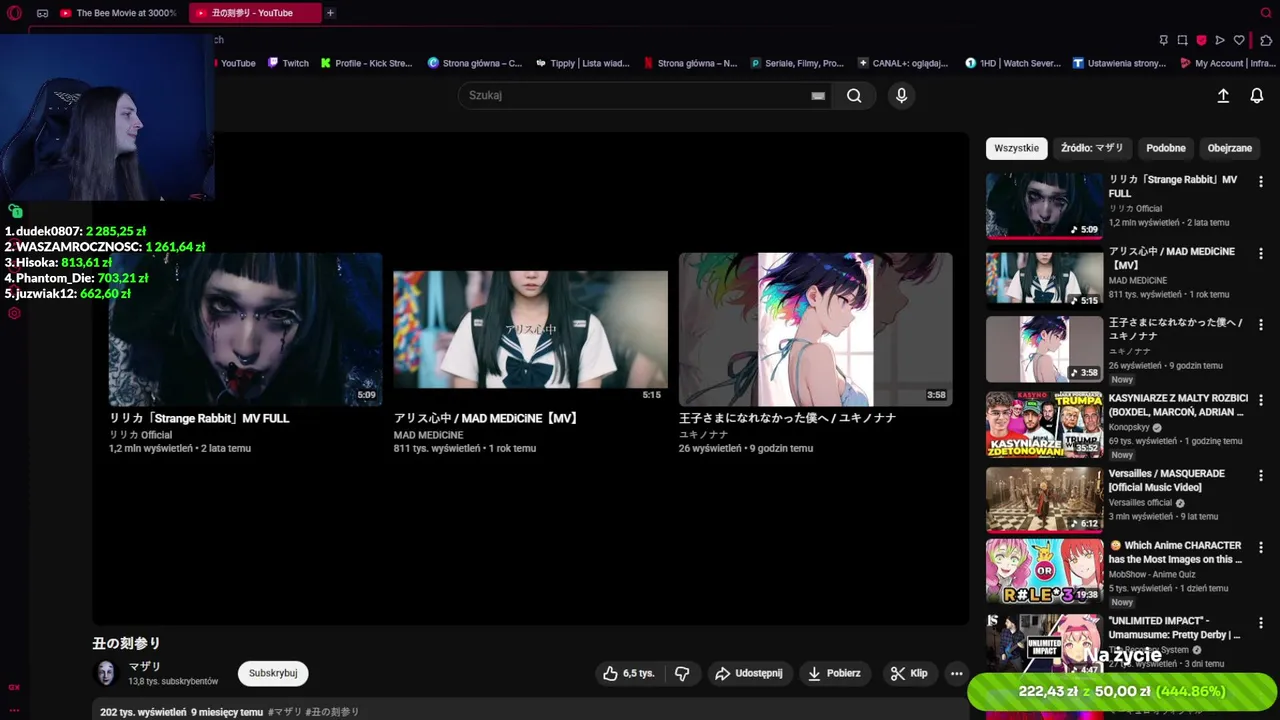This screenshot has width=1280, height=720.
Task: Click the Opera tab search magnifier icon
Action: [1266, 13]
